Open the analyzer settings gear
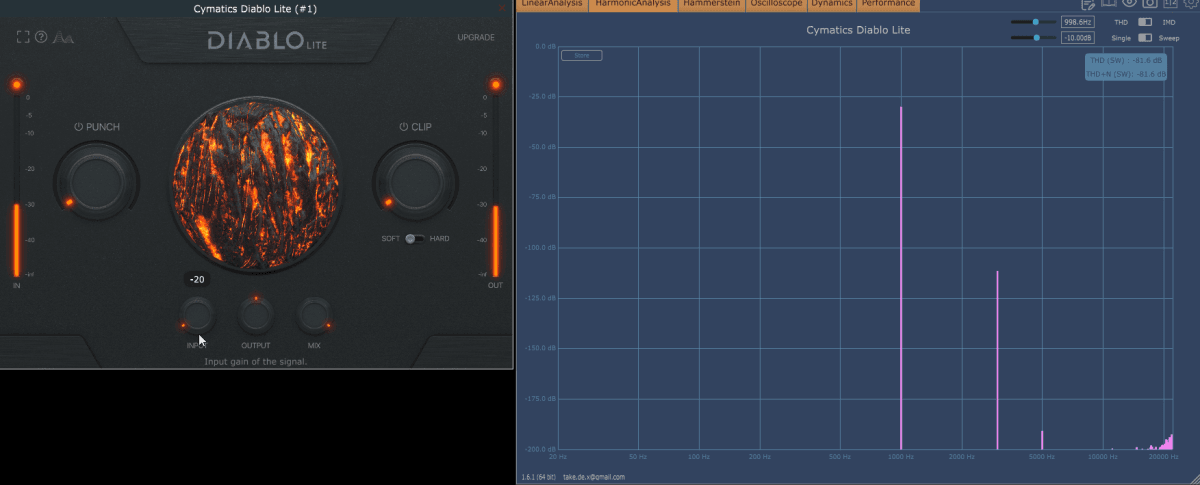This screenshot has width=1200, height=485. click(1190, 5)
